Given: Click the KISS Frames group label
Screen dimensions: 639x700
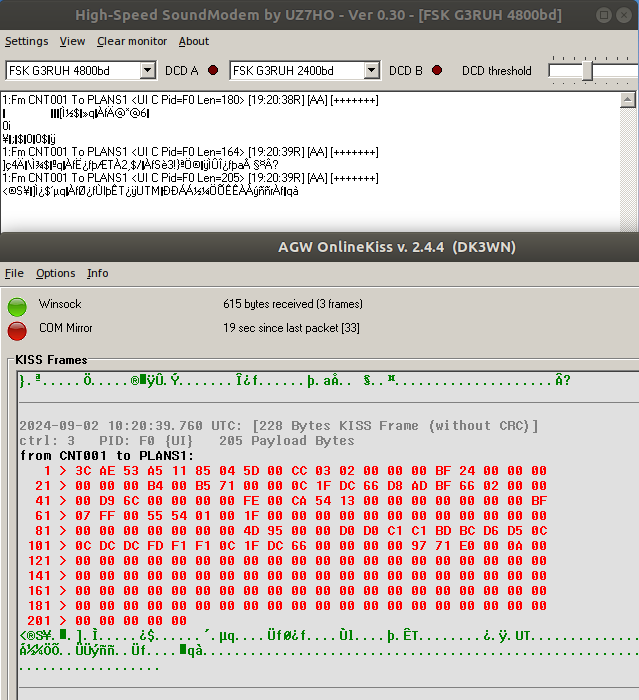Looking at the screenshot, I should point(51,360).
